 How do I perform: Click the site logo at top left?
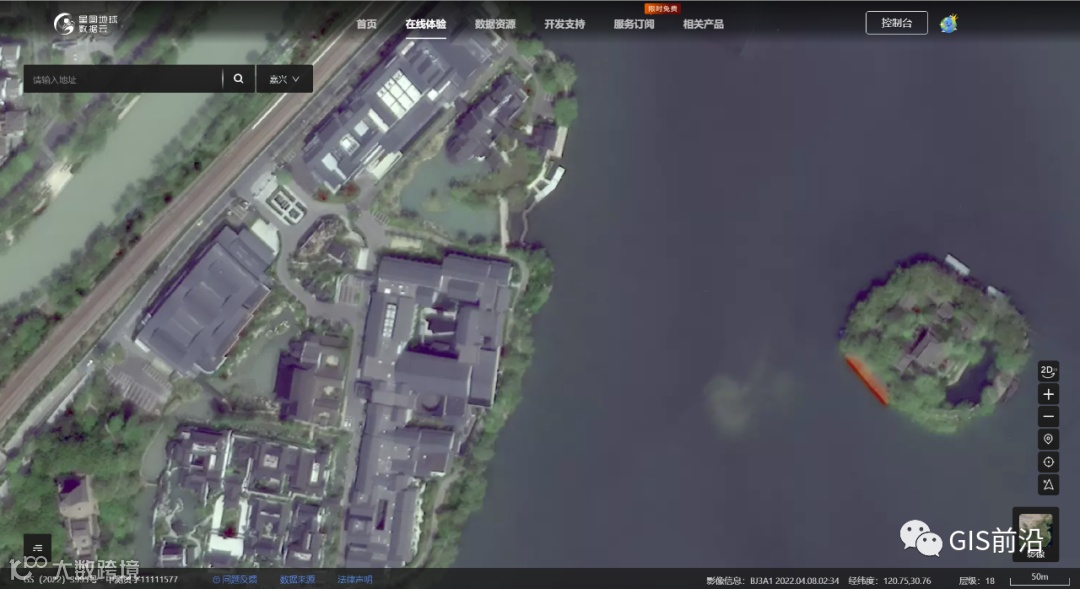pyautogui.click(x=86, y=23)
